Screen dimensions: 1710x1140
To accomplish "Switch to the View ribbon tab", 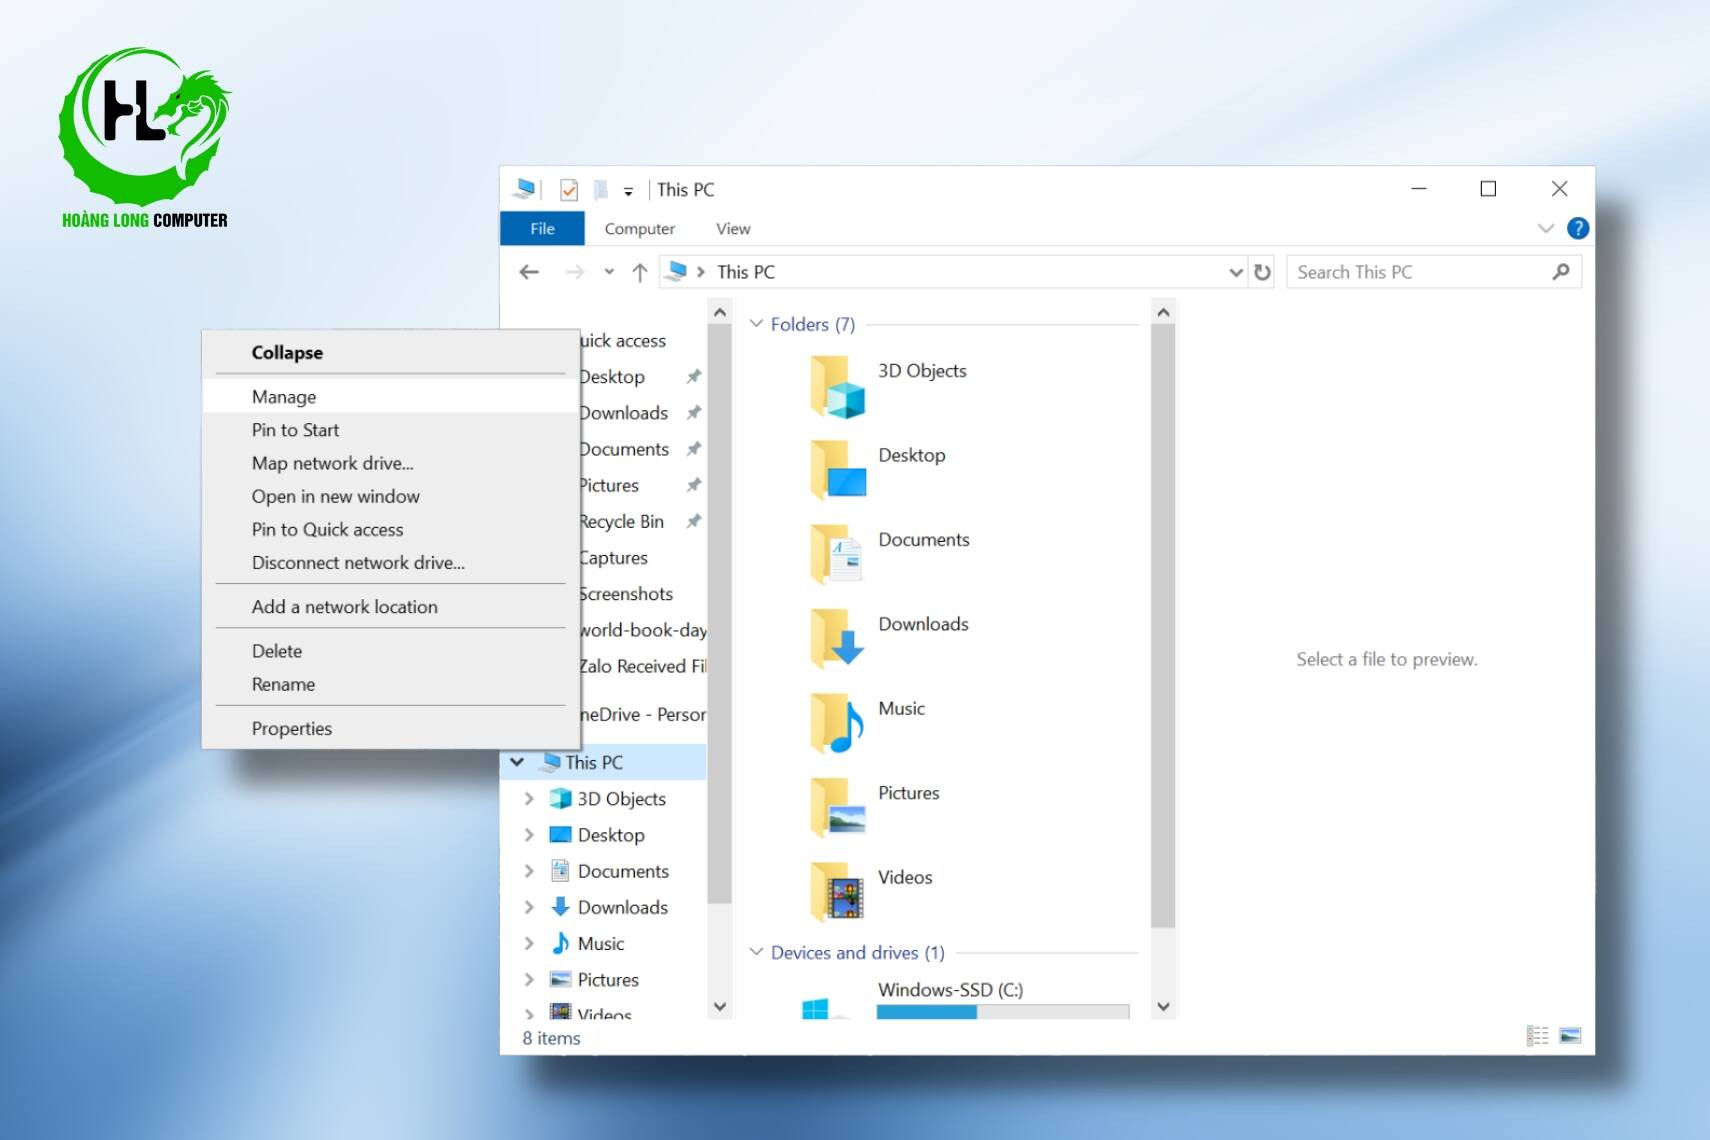I will pyautogui.click(x=733, y=229).
